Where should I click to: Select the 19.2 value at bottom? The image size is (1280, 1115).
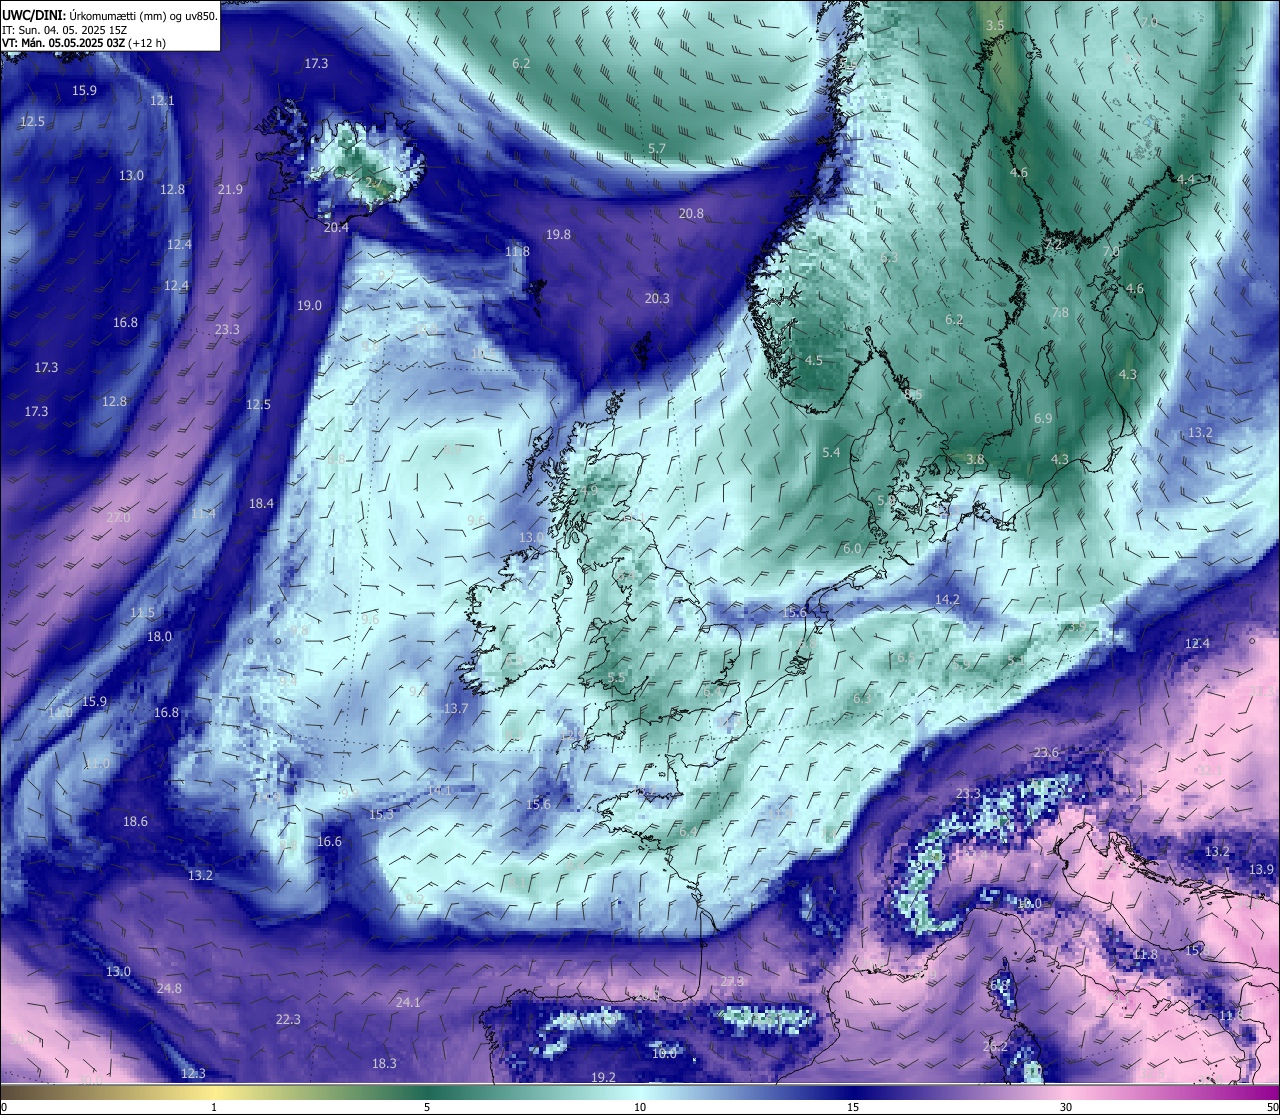[603, 1078]
